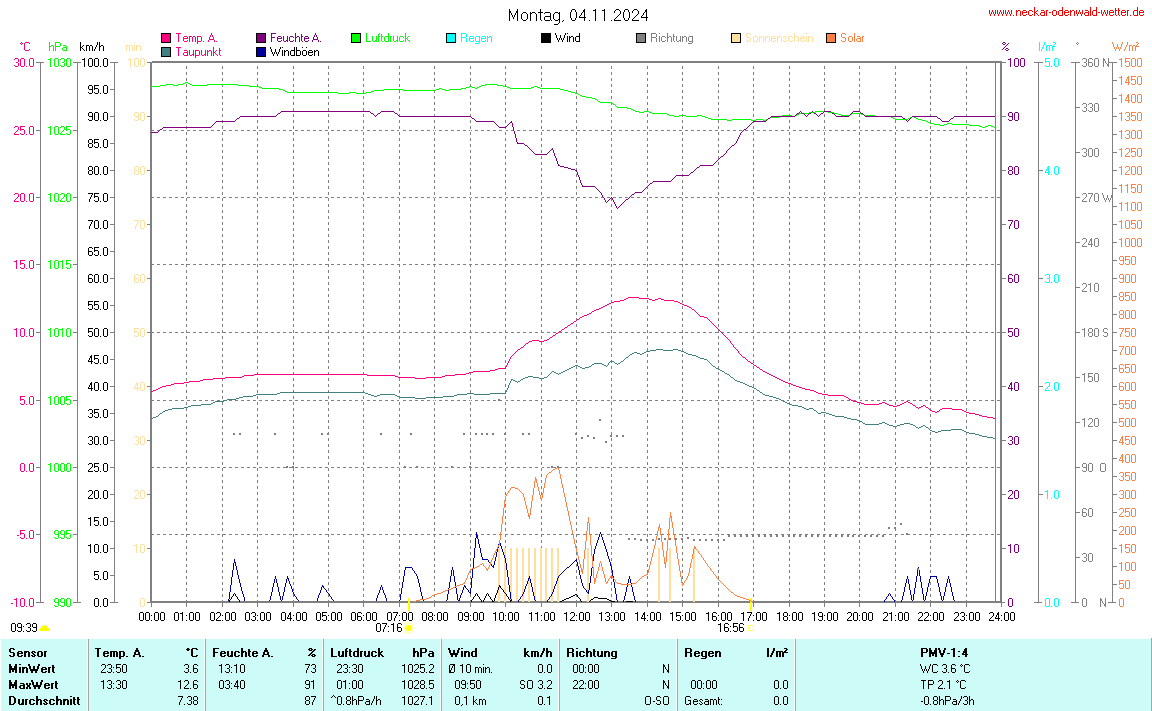Click the yellow icon next to 09:39
The image size is (1152, 711).
coord(45,628)
